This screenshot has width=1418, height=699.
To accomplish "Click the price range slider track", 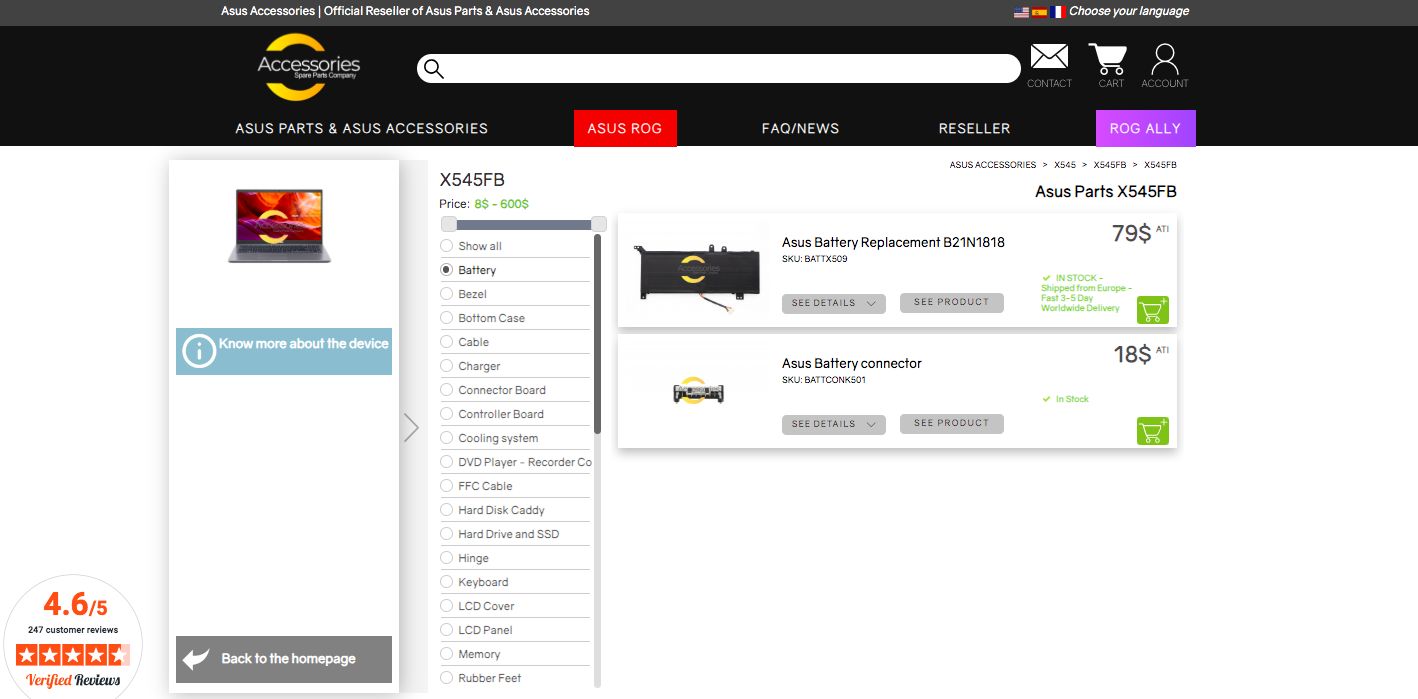I will coord(524,225).
